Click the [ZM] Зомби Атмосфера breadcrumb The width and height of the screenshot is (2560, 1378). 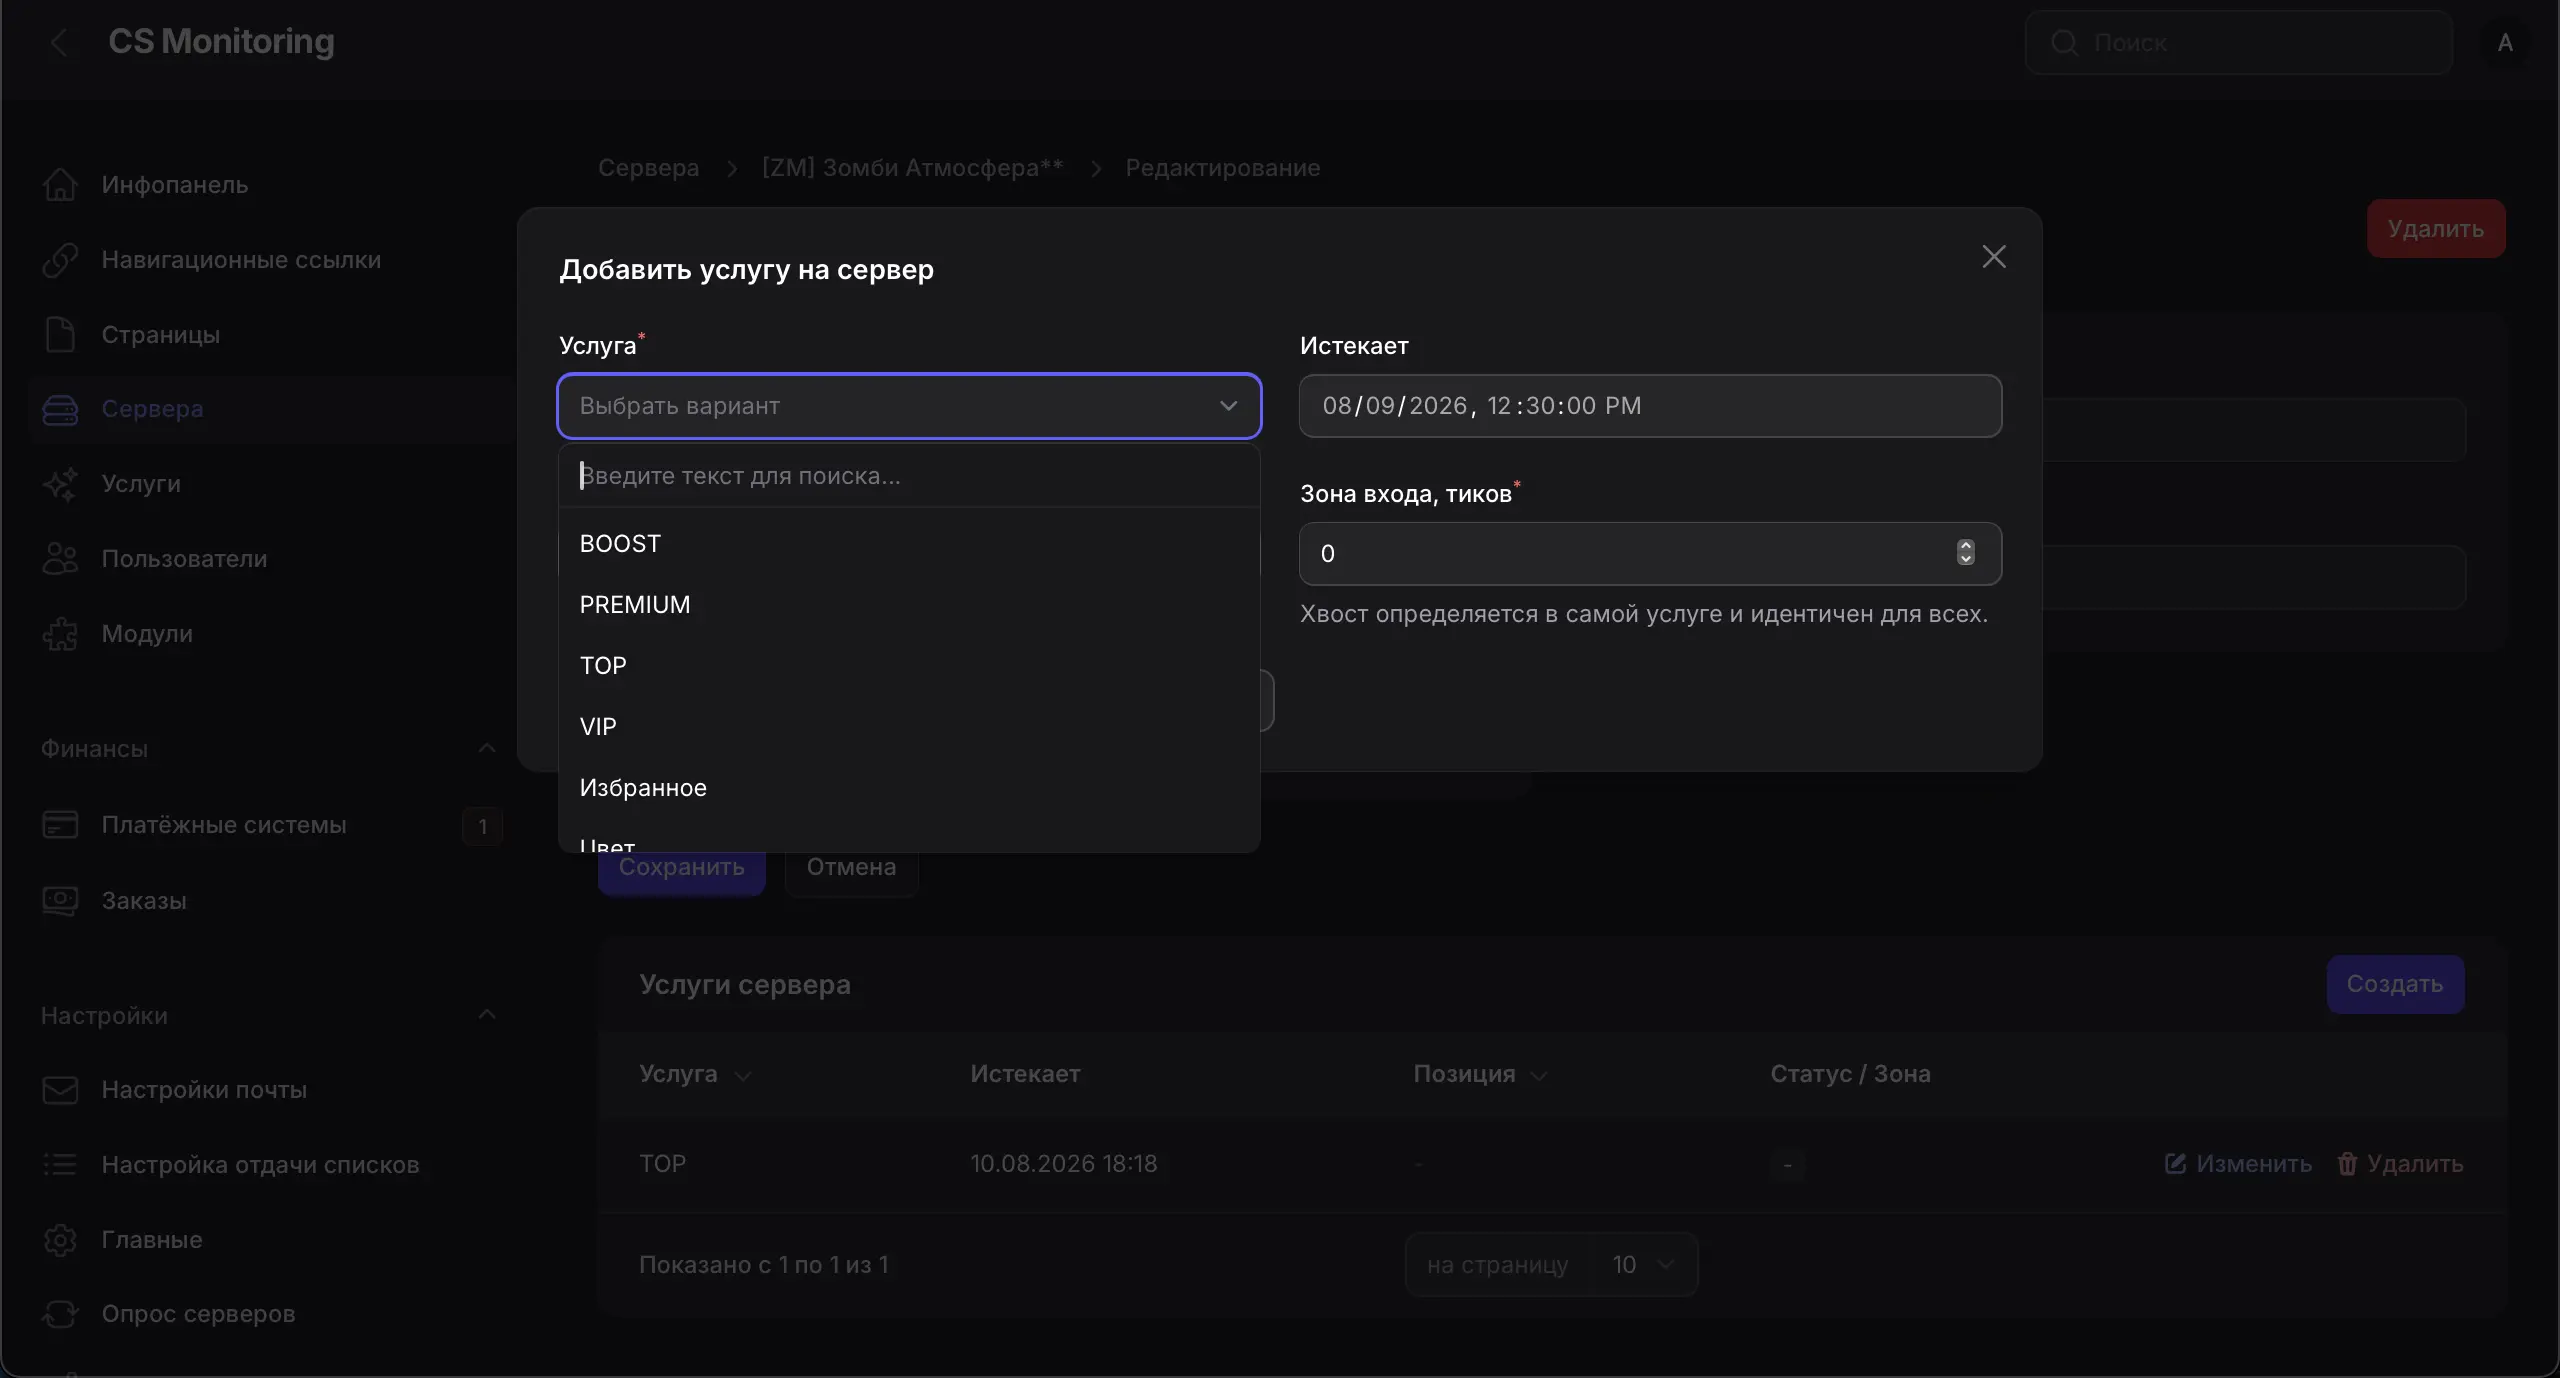(x=912, y=168)
